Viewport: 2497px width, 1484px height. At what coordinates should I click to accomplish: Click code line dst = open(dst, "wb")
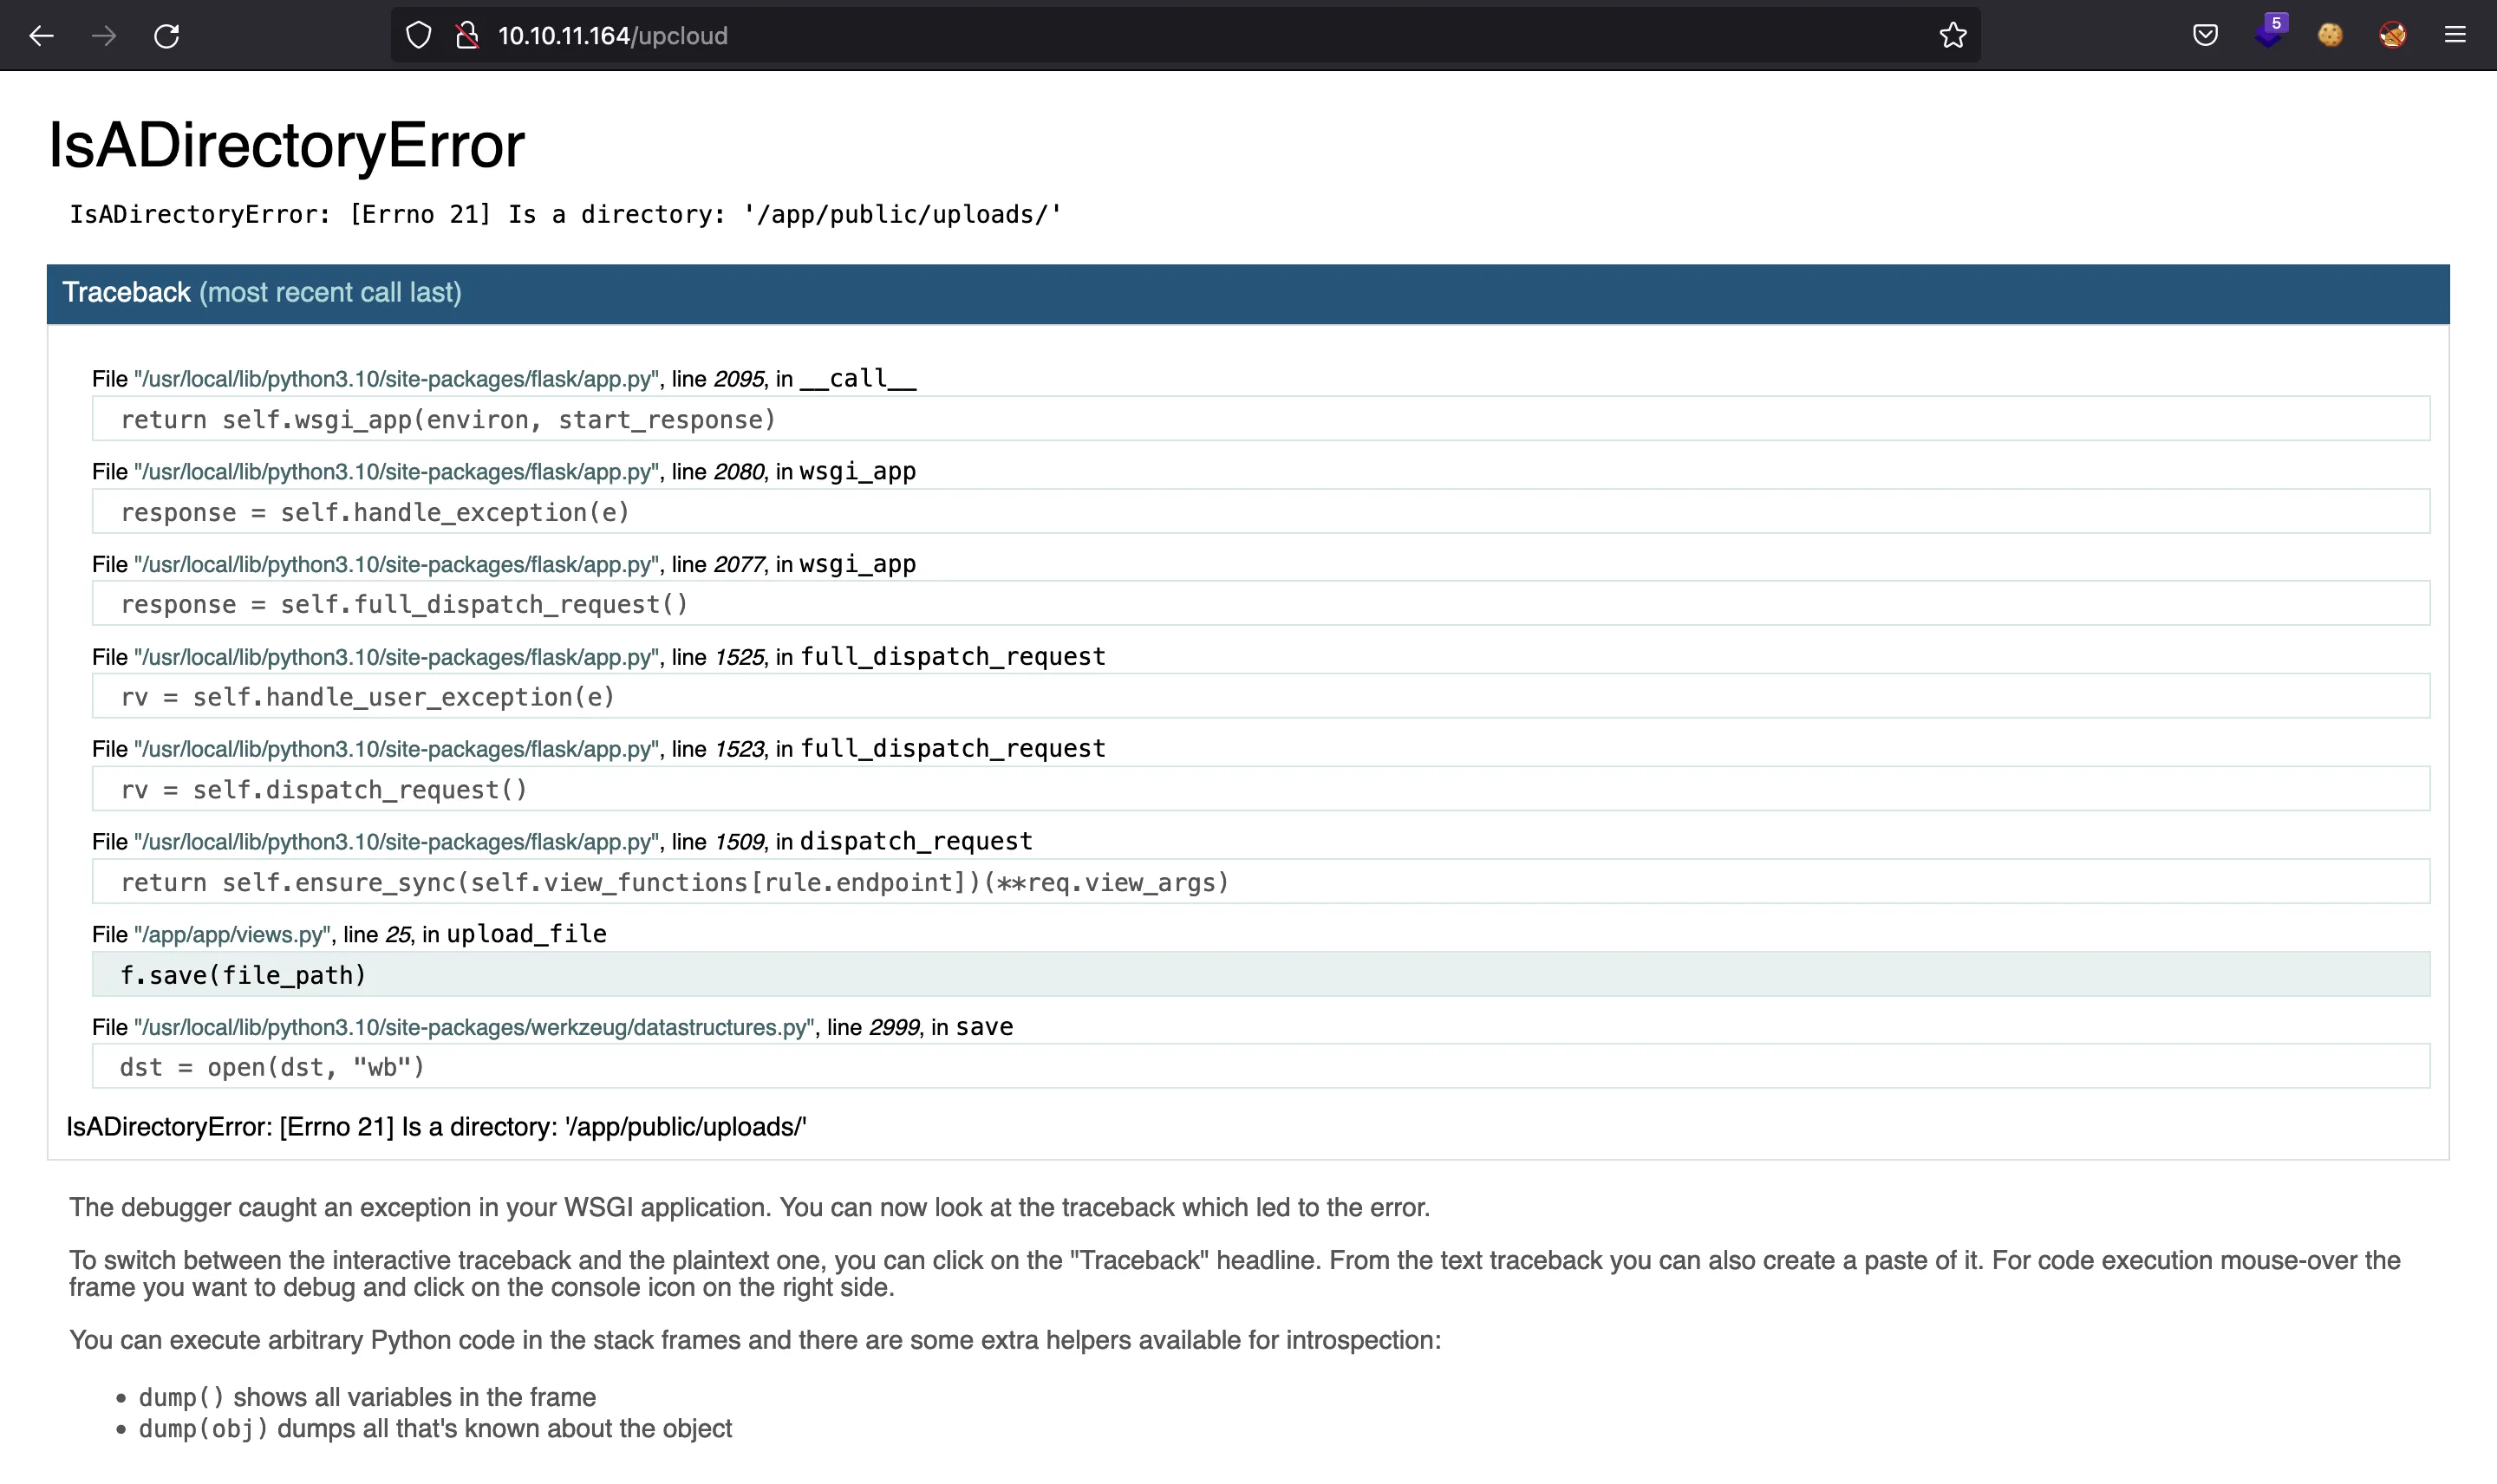click(x=1260, y=1067)
